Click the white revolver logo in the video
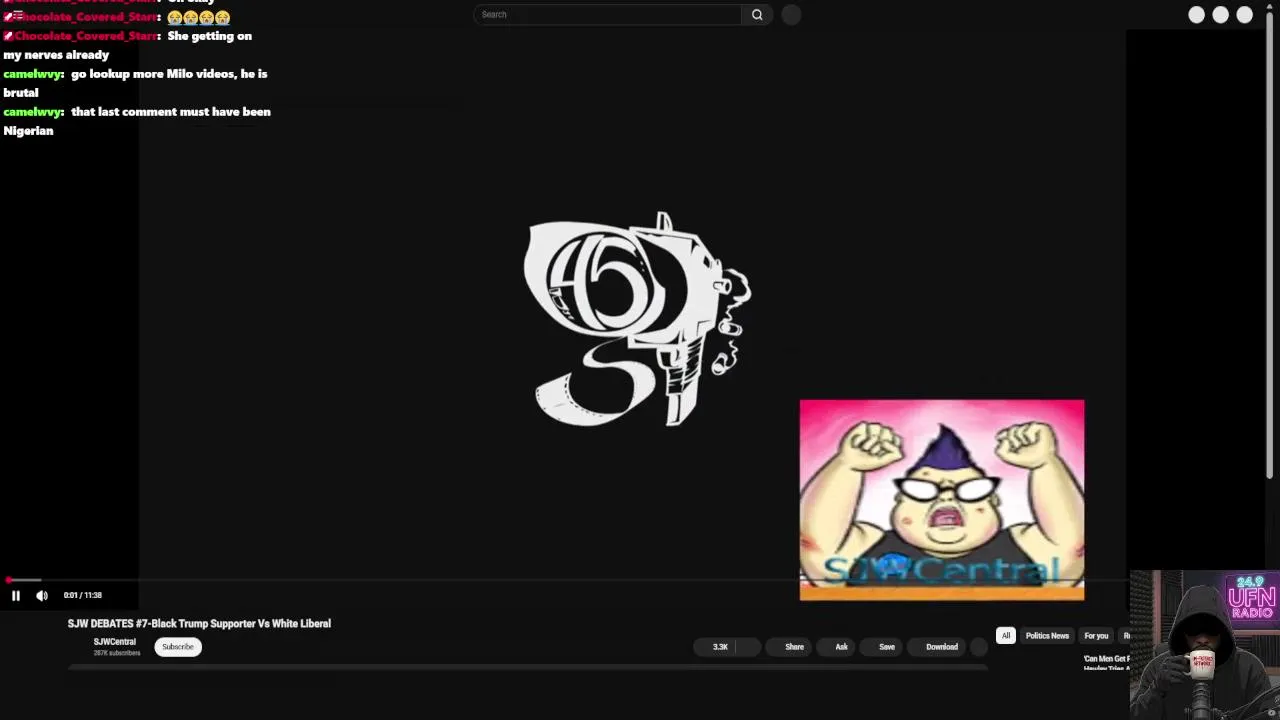1280x720 pixels. (637, 319)
